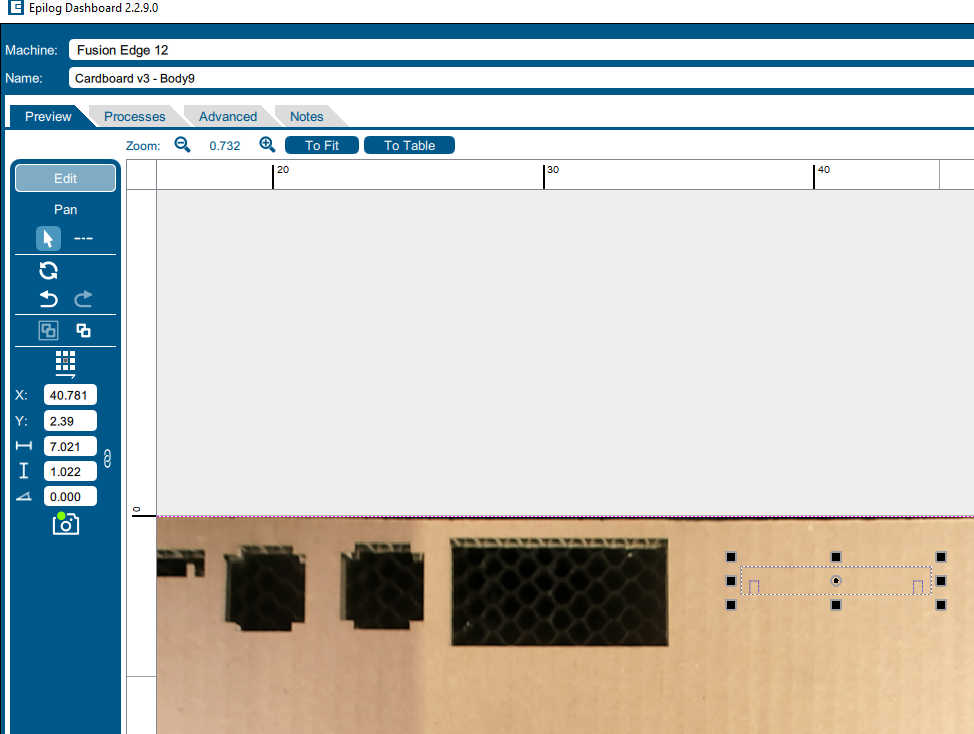Click the redo arrow icon

84,299
